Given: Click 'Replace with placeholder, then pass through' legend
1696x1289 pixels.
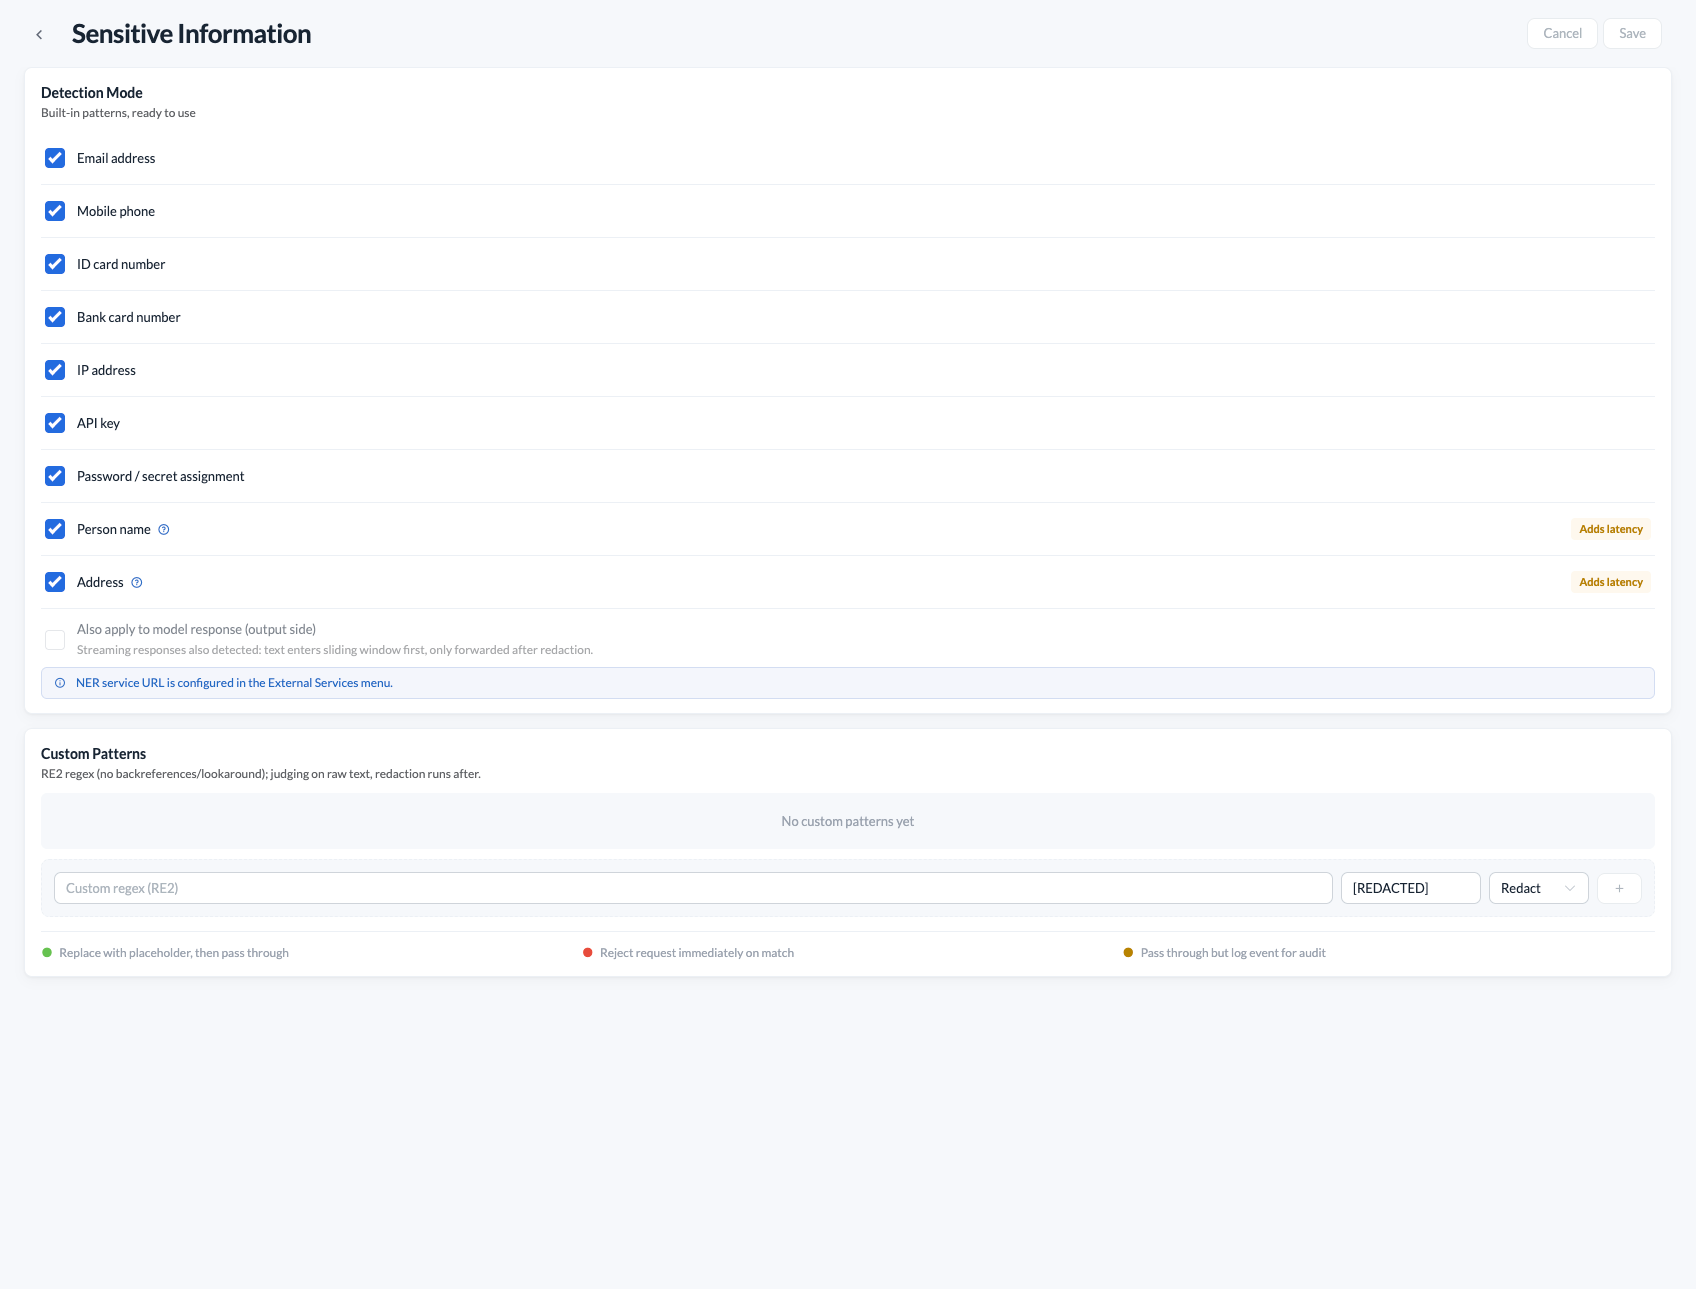Looking at the screenshot, I should click(174, 953).
